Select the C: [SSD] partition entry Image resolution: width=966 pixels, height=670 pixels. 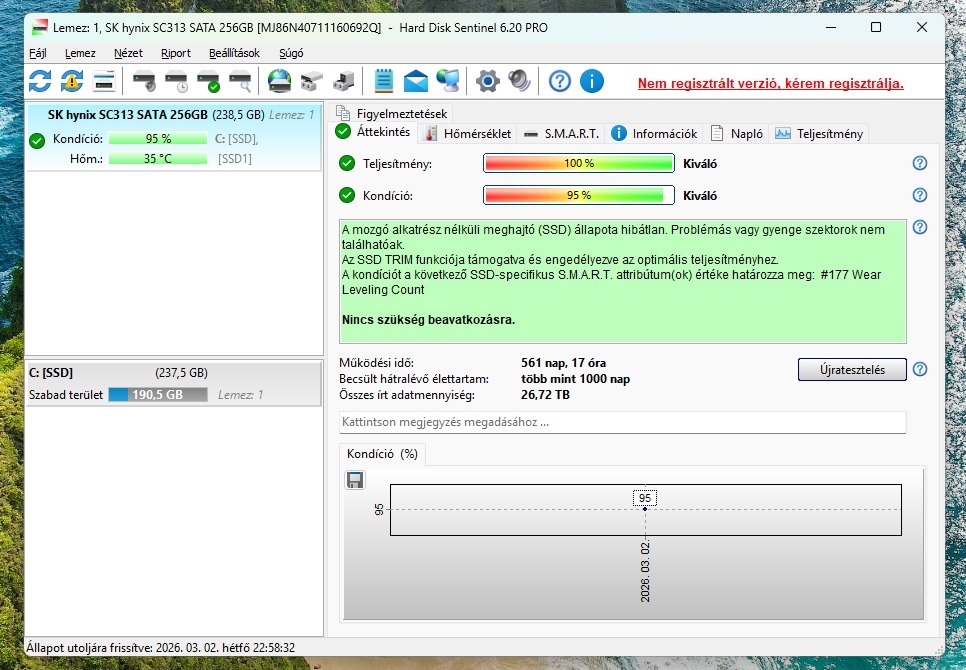coord(173,384)
